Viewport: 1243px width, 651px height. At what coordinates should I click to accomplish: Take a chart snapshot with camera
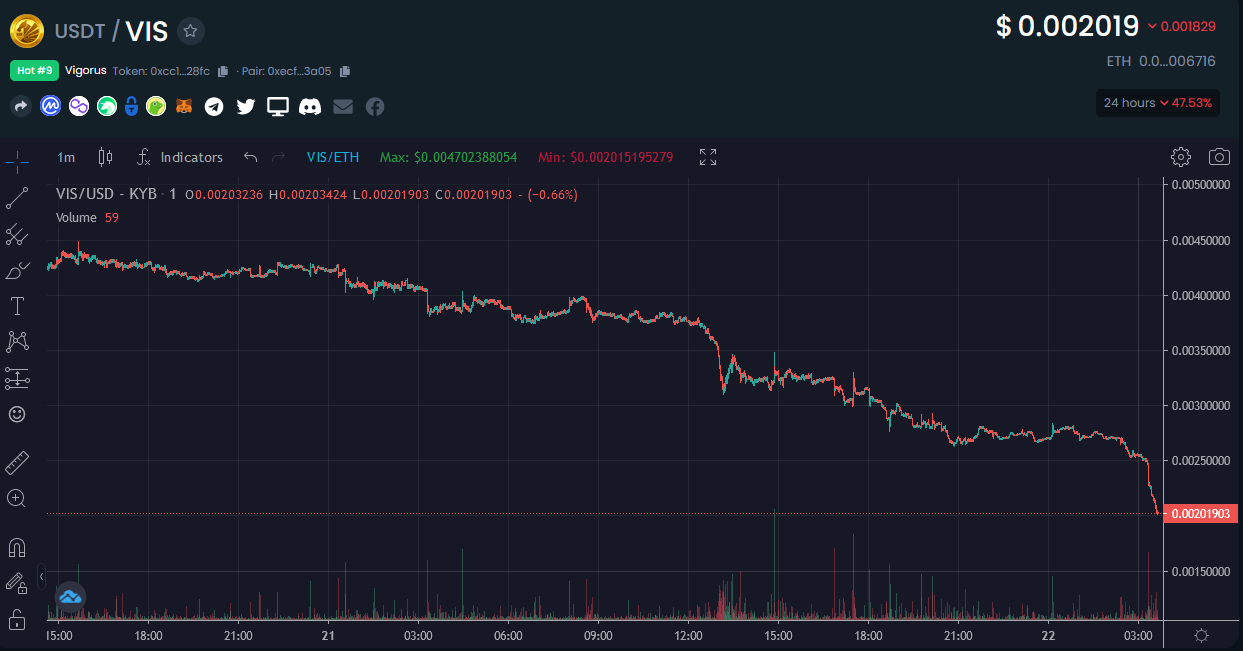[1219, 157]
